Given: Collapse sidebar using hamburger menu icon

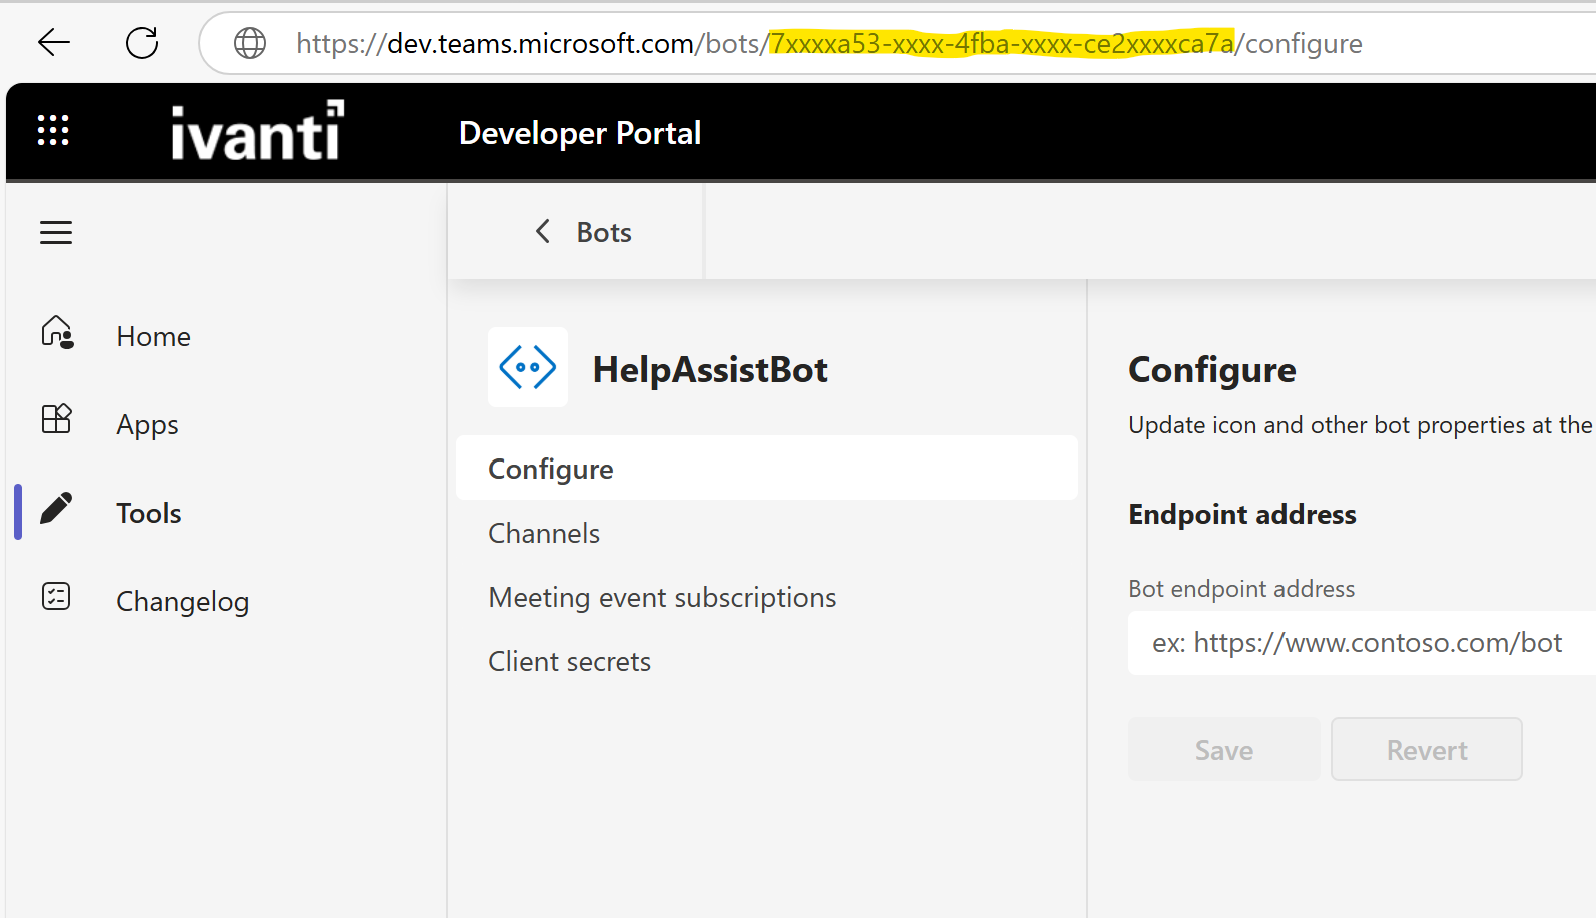Looking at the screenshot, I should tap(56, 232).
